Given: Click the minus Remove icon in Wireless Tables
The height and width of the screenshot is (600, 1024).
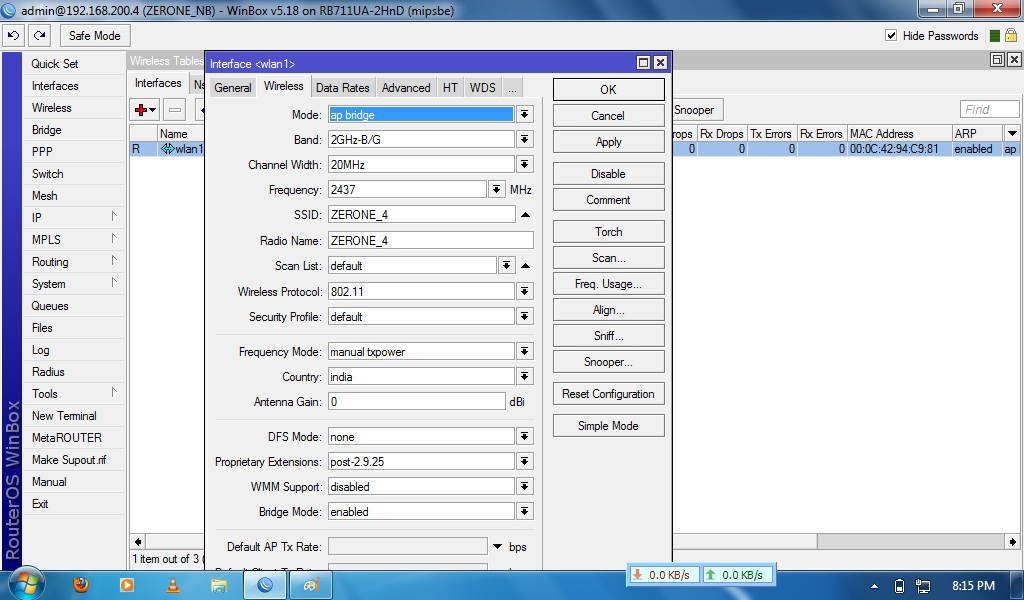Looking at the screenshot, I should pos(174,110).
